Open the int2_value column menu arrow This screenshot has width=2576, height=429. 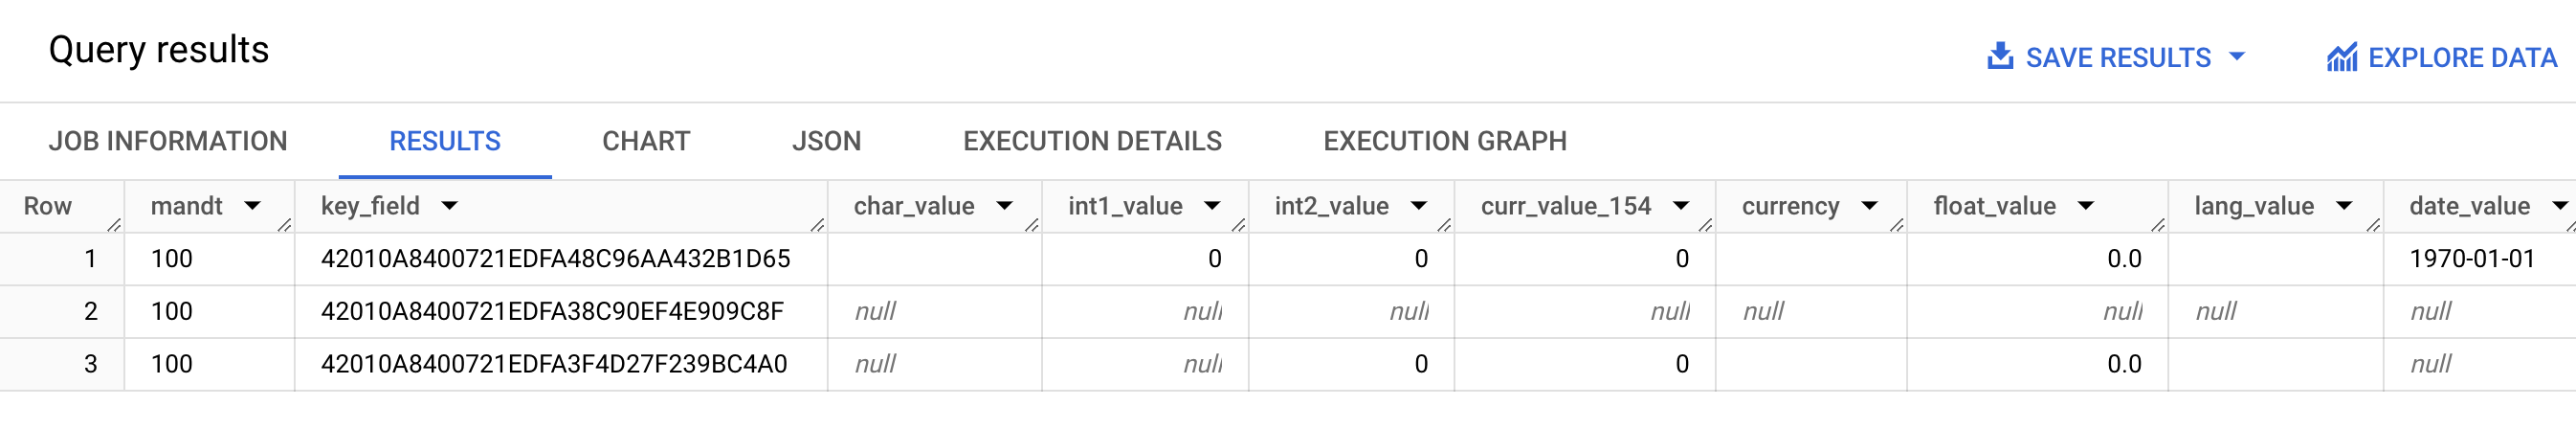pos(1419,206)
